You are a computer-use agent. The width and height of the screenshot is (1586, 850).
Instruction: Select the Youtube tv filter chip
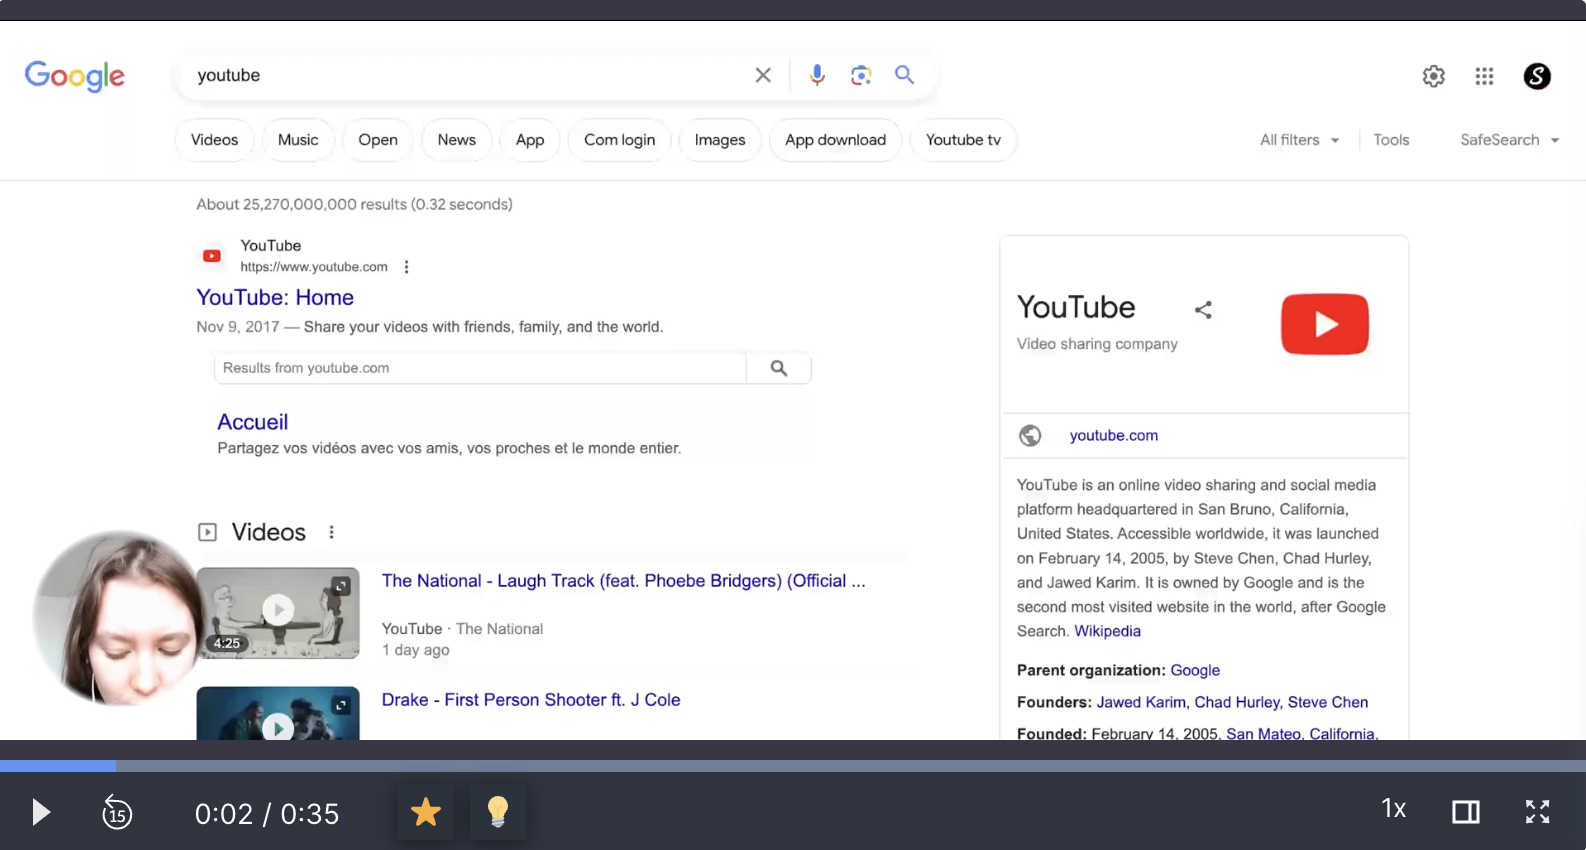pyautogui.click(x=963, y=140)
